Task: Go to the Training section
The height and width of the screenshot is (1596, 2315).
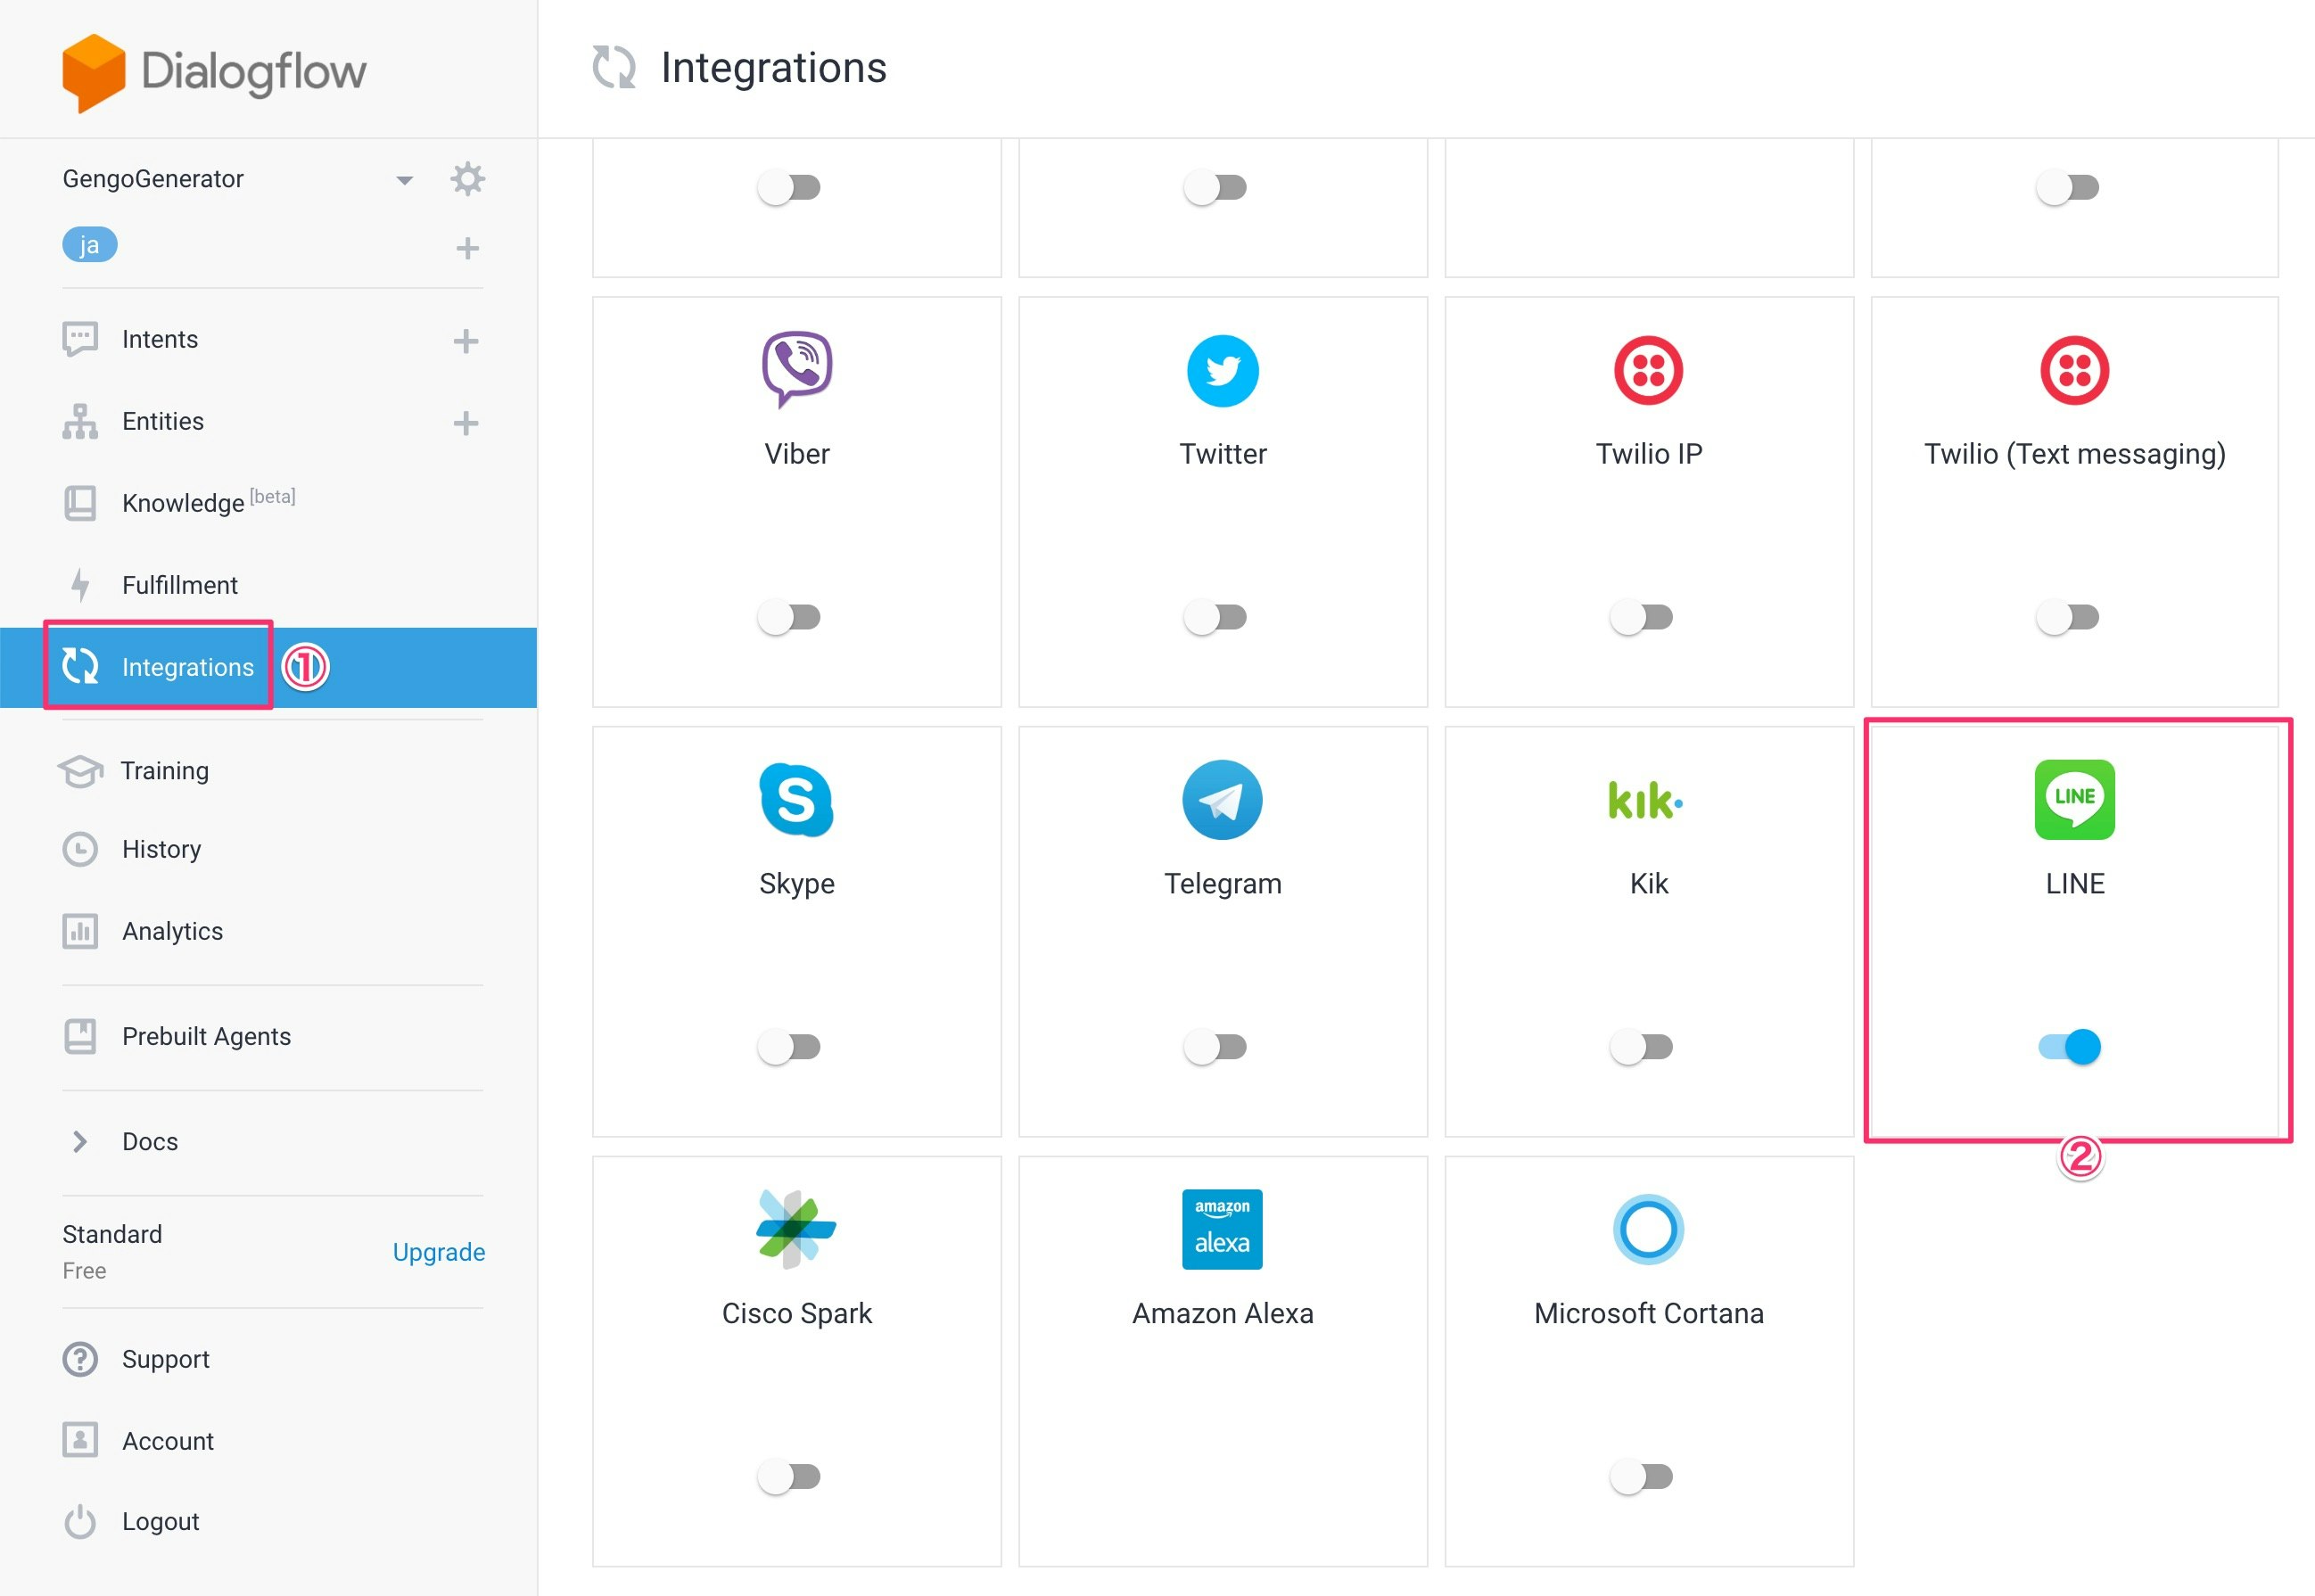Action: (165, 771)
